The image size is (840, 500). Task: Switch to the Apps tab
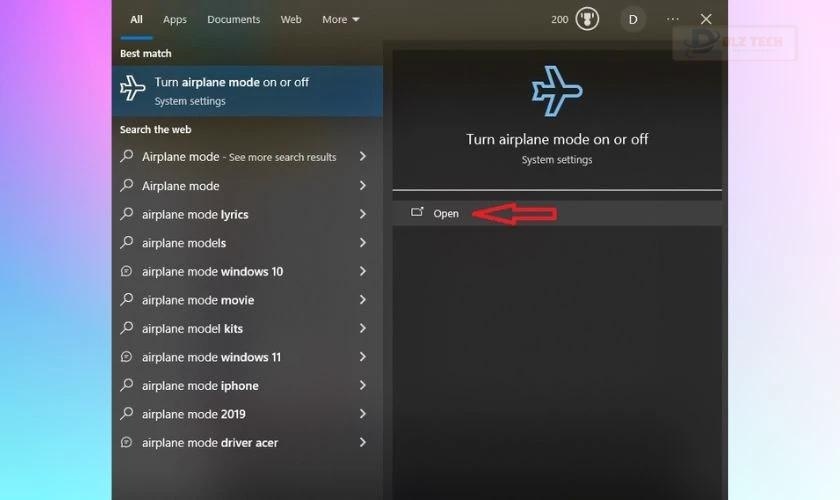[175, 19]
